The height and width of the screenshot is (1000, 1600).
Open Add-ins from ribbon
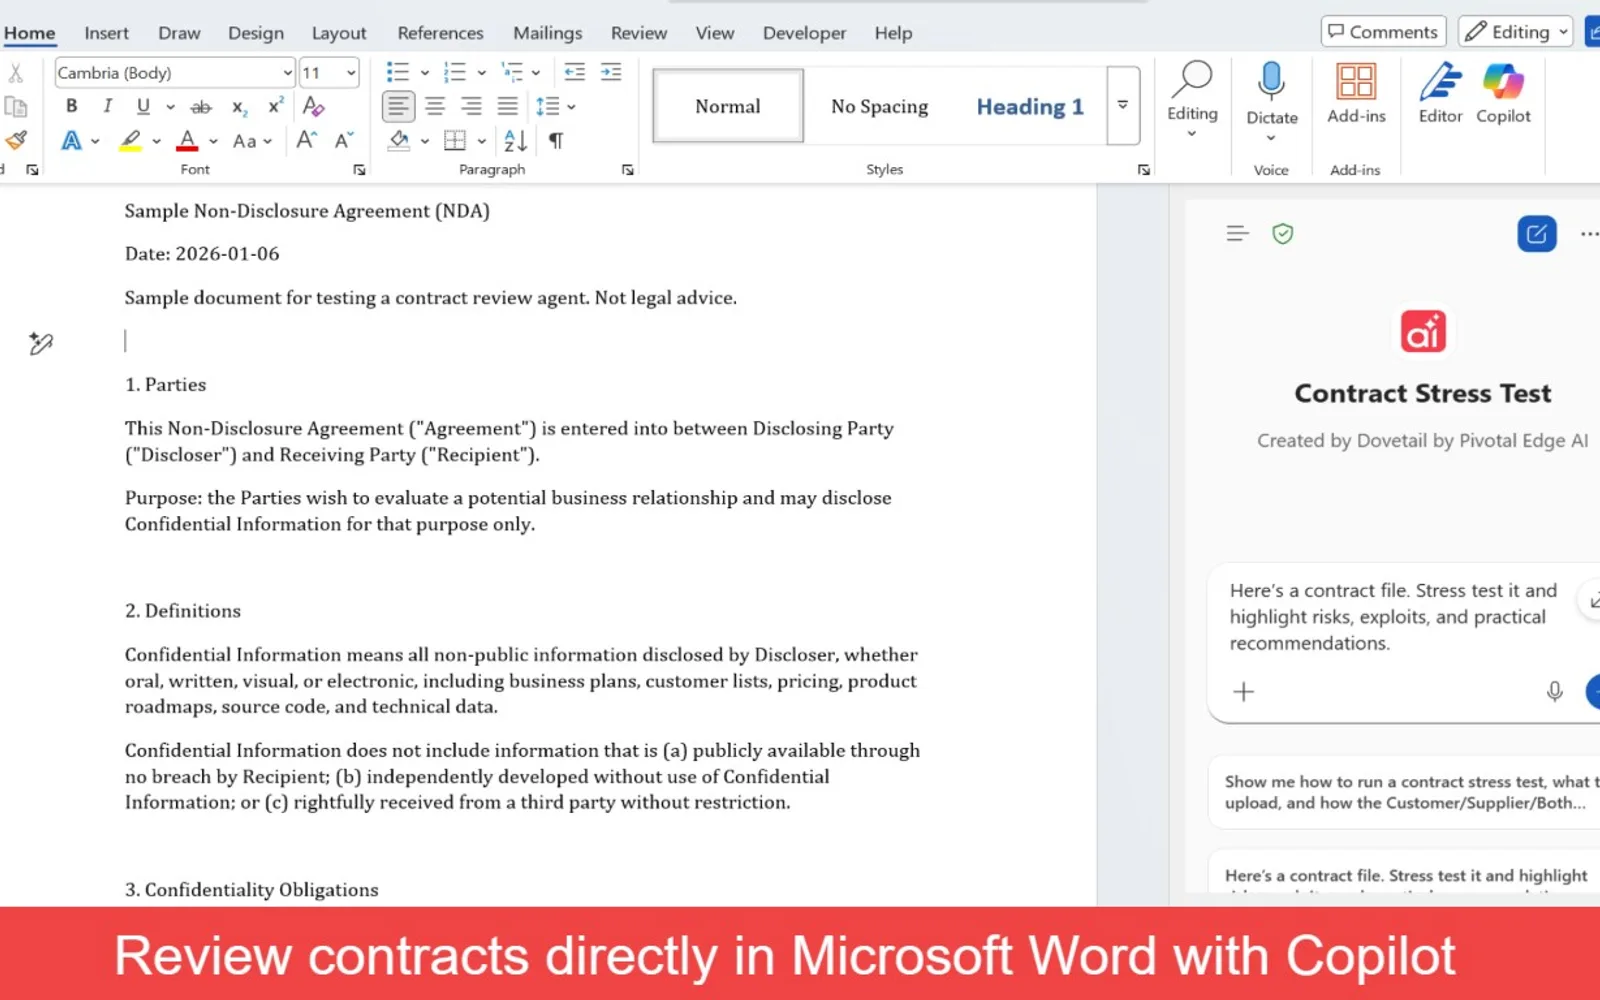tap(1356, 93)
